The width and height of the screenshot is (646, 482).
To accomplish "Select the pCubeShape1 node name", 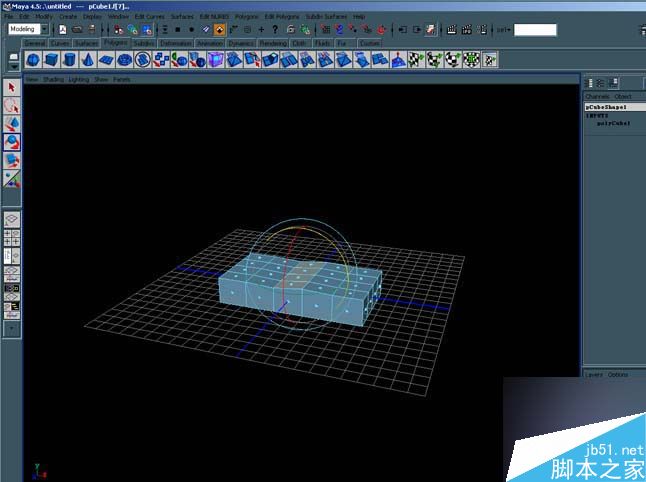I will 606,107.
